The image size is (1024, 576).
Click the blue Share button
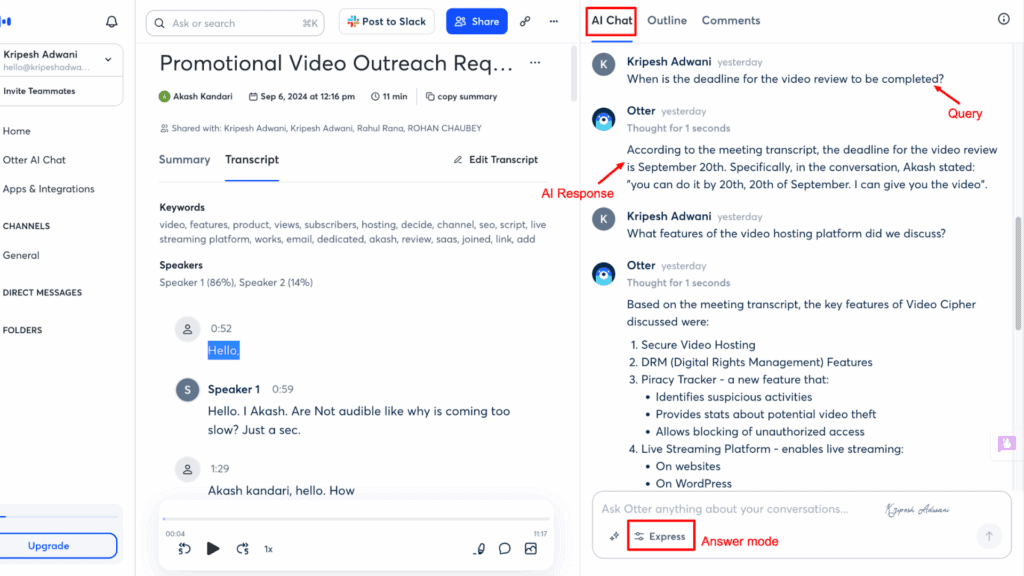pos(477,22)
